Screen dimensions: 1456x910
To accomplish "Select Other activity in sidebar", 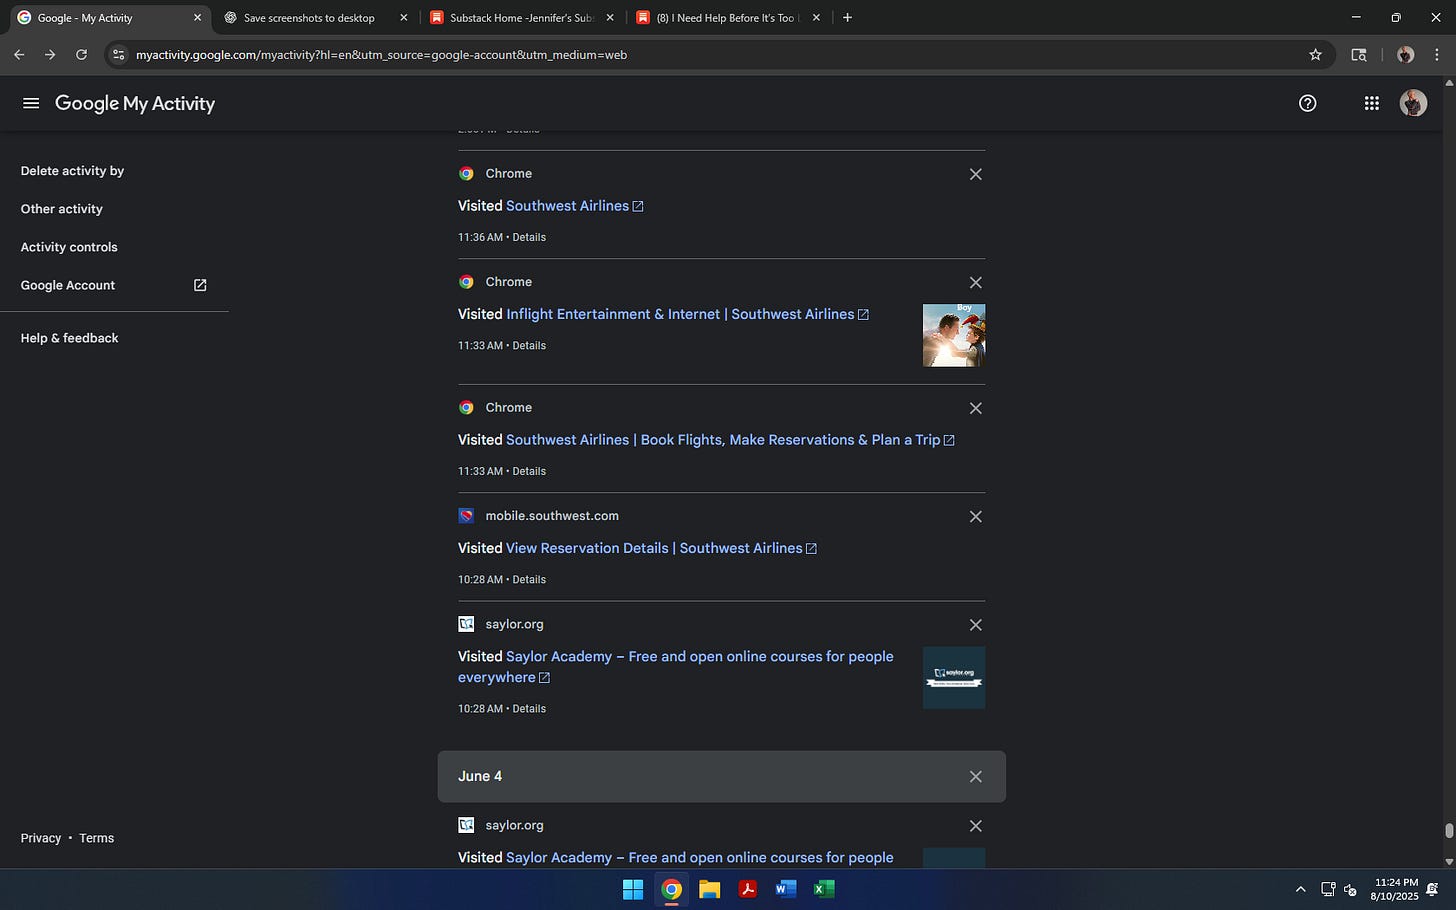I will tap(62, 209).
